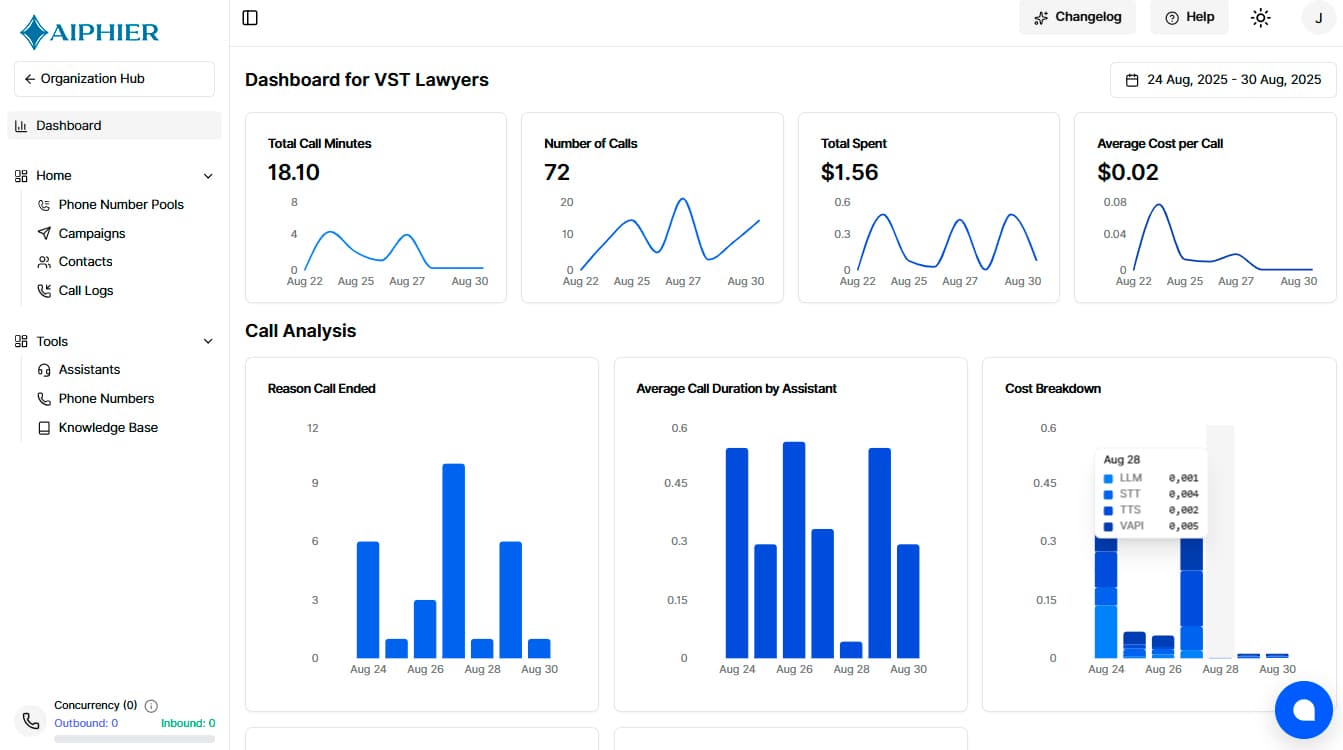
Task: Select the Assistants headset icon
Action: pos(43,369)
